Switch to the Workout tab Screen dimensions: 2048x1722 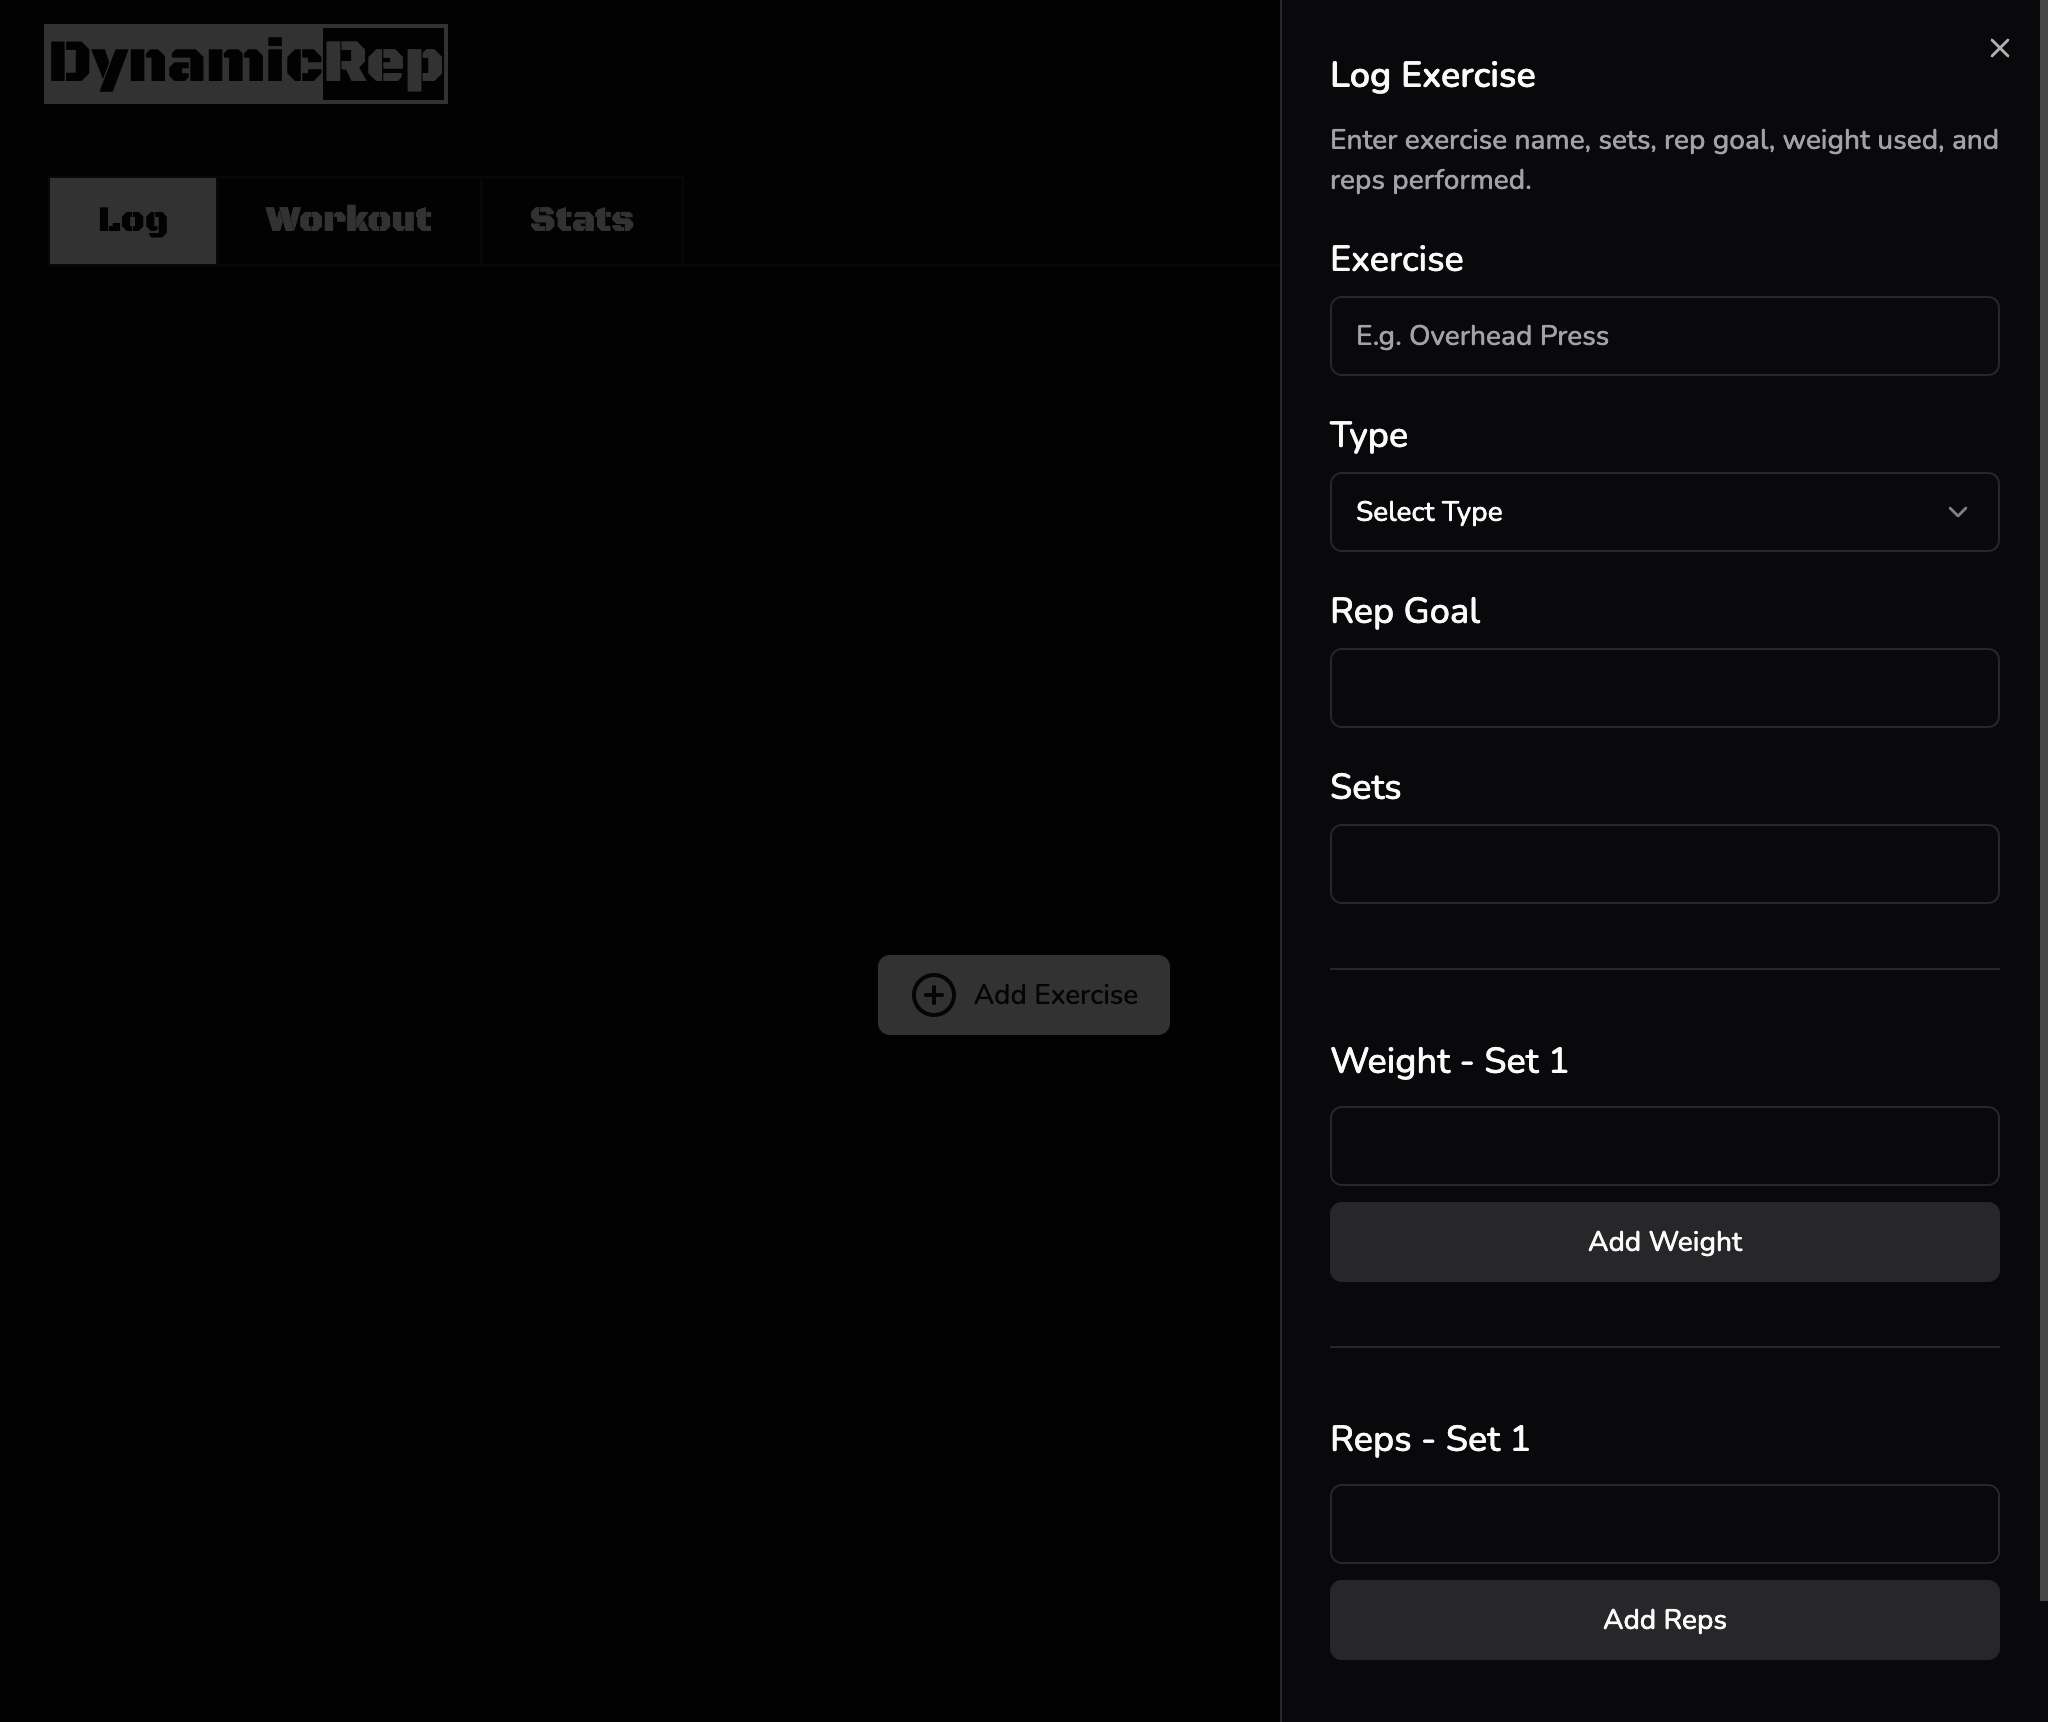coord(348,219)
